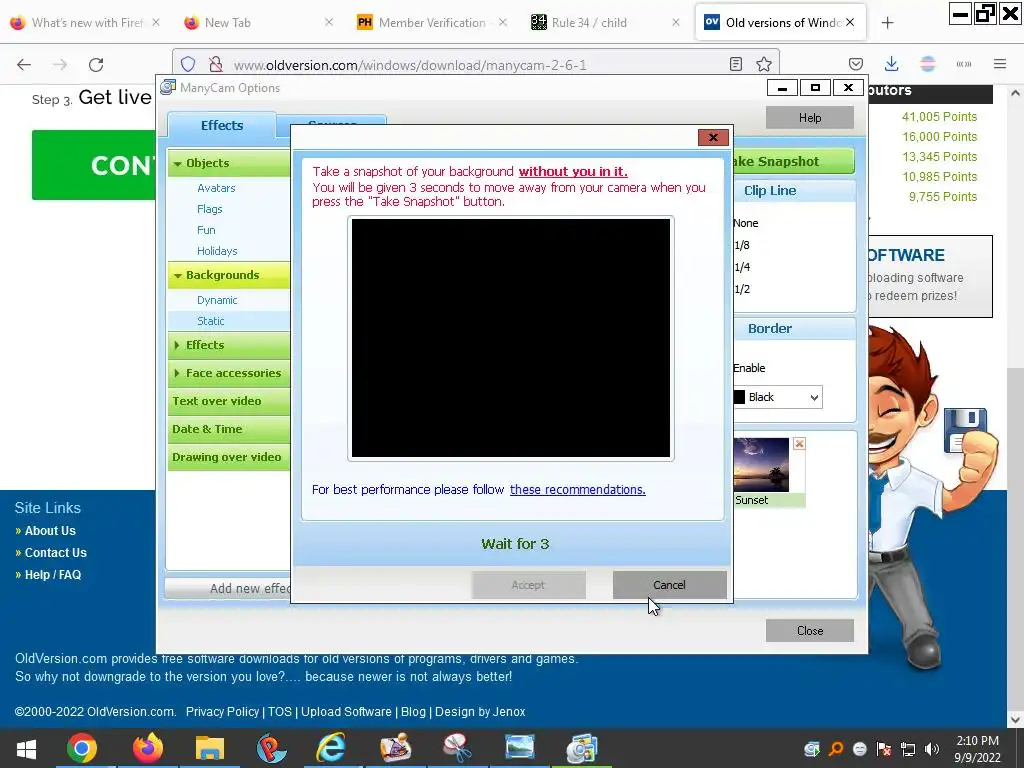Open File Explorer from the taskbar
1024x768 pixels.
pyautogui.click(x=210, y=748)
